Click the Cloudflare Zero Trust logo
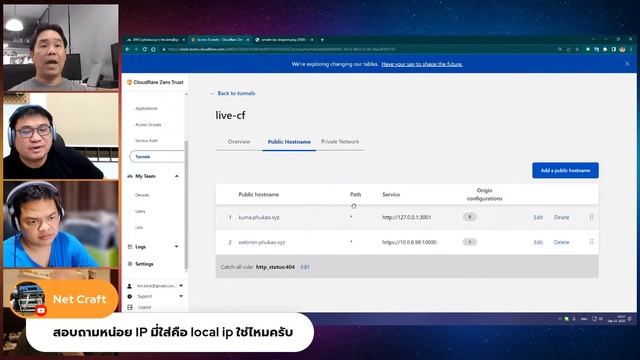Image resolution: width=640 pixels, height=360 pixels. [129, 82]
